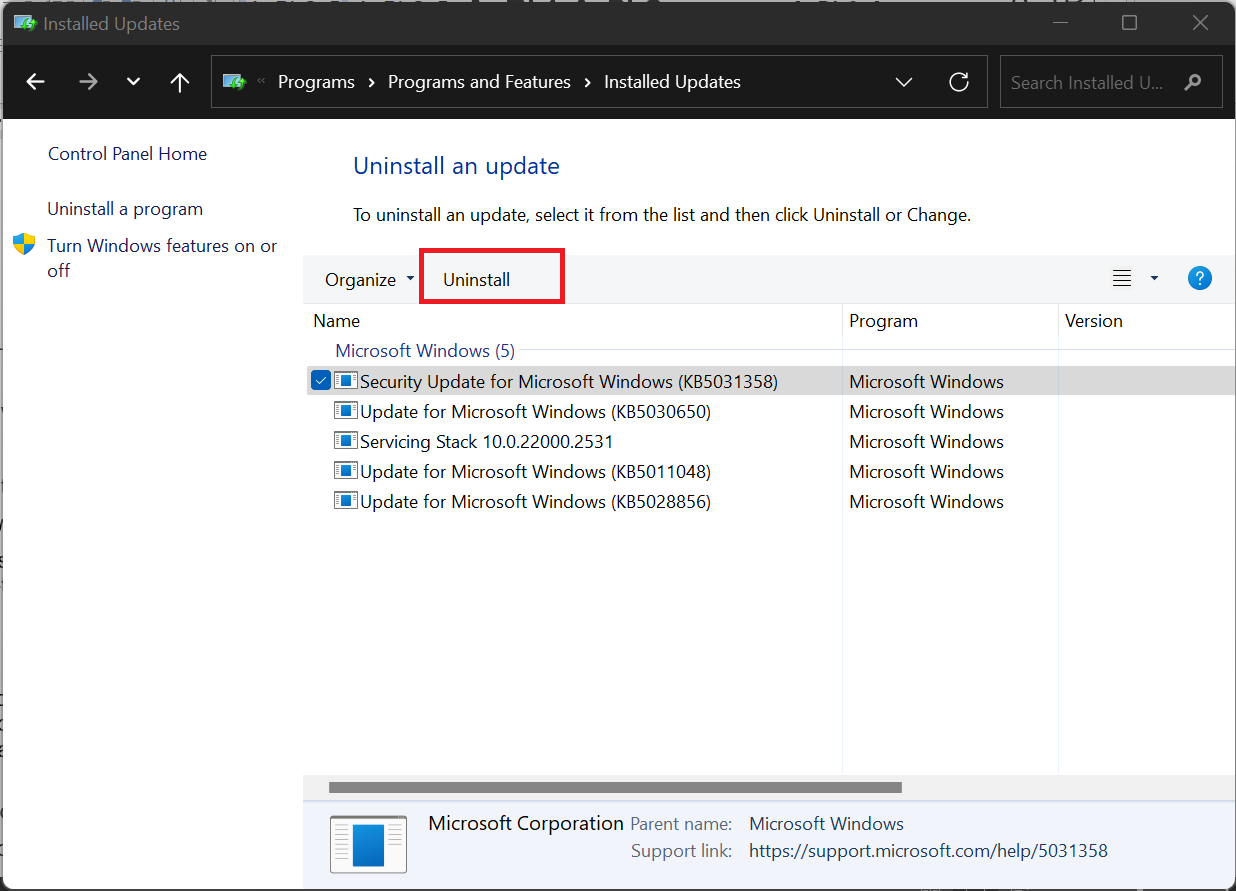Click the icon beside KB5031358 update
The width and height of the screenshot is (1236, 891).
tap(346, 381)
